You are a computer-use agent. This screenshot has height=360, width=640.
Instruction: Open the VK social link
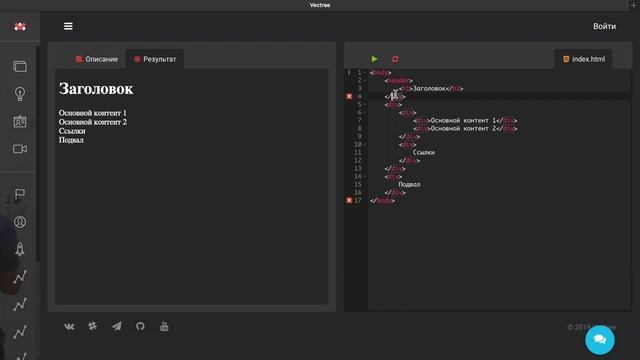[x=69, y=327]
